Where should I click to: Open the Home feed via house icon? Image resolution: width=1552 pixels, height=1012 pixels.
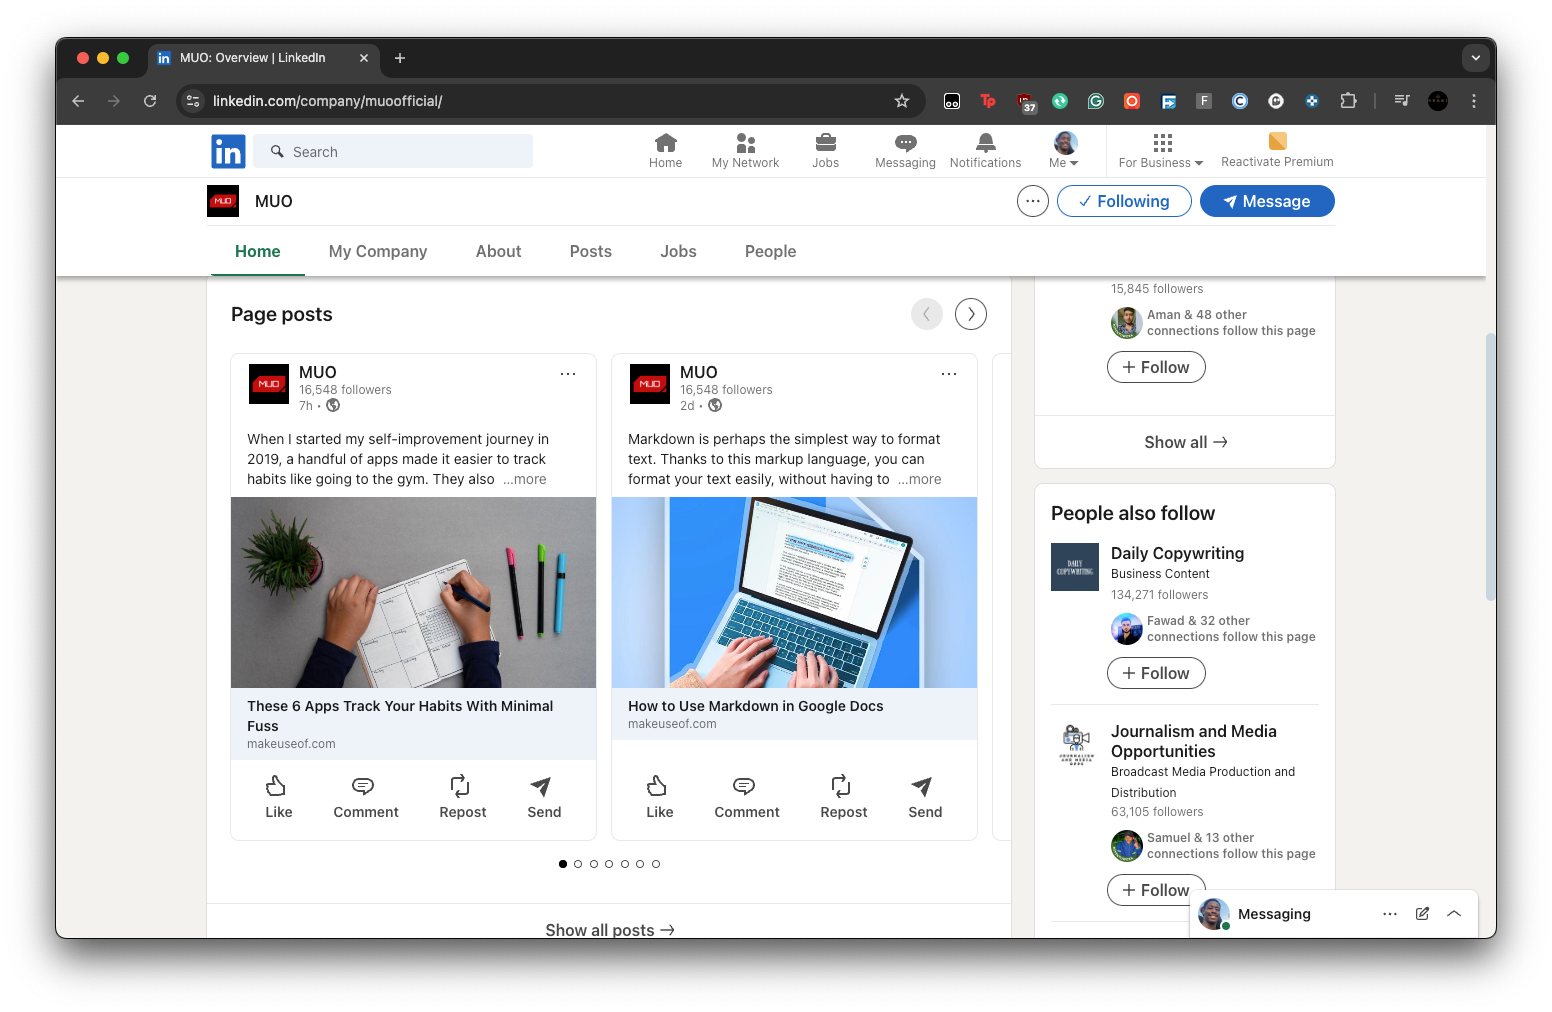point(665,148)
